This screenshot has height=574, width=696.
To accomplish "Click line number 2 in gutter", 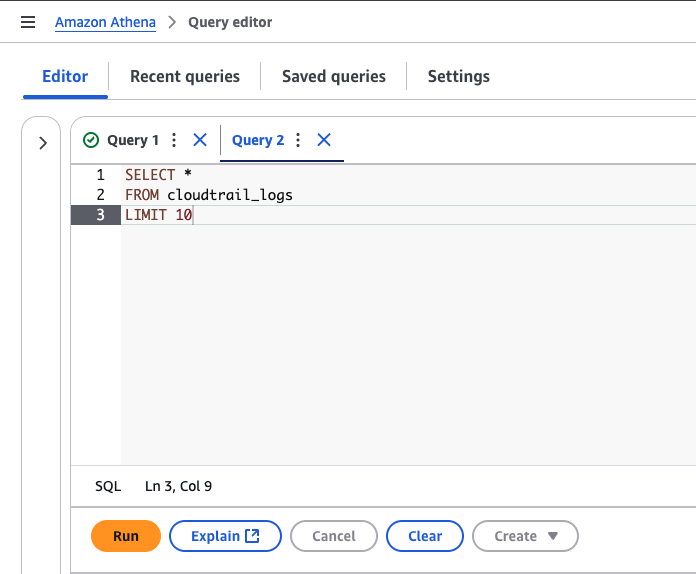I will 100,195.
